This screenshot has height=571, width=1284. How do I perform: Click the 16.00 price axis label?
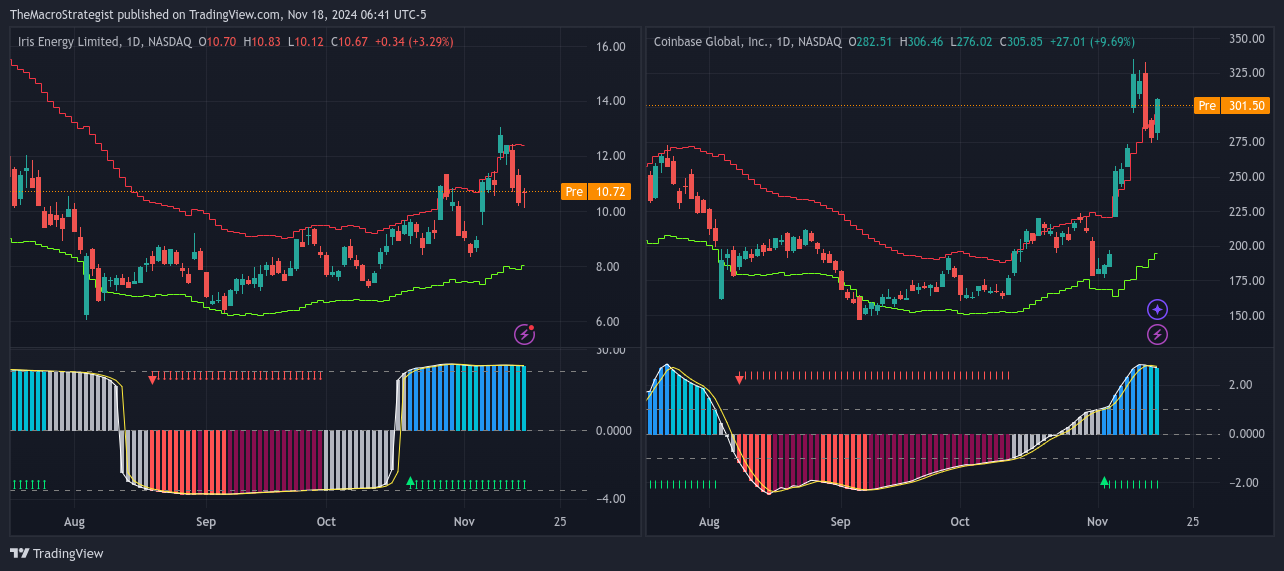(610, 47)
